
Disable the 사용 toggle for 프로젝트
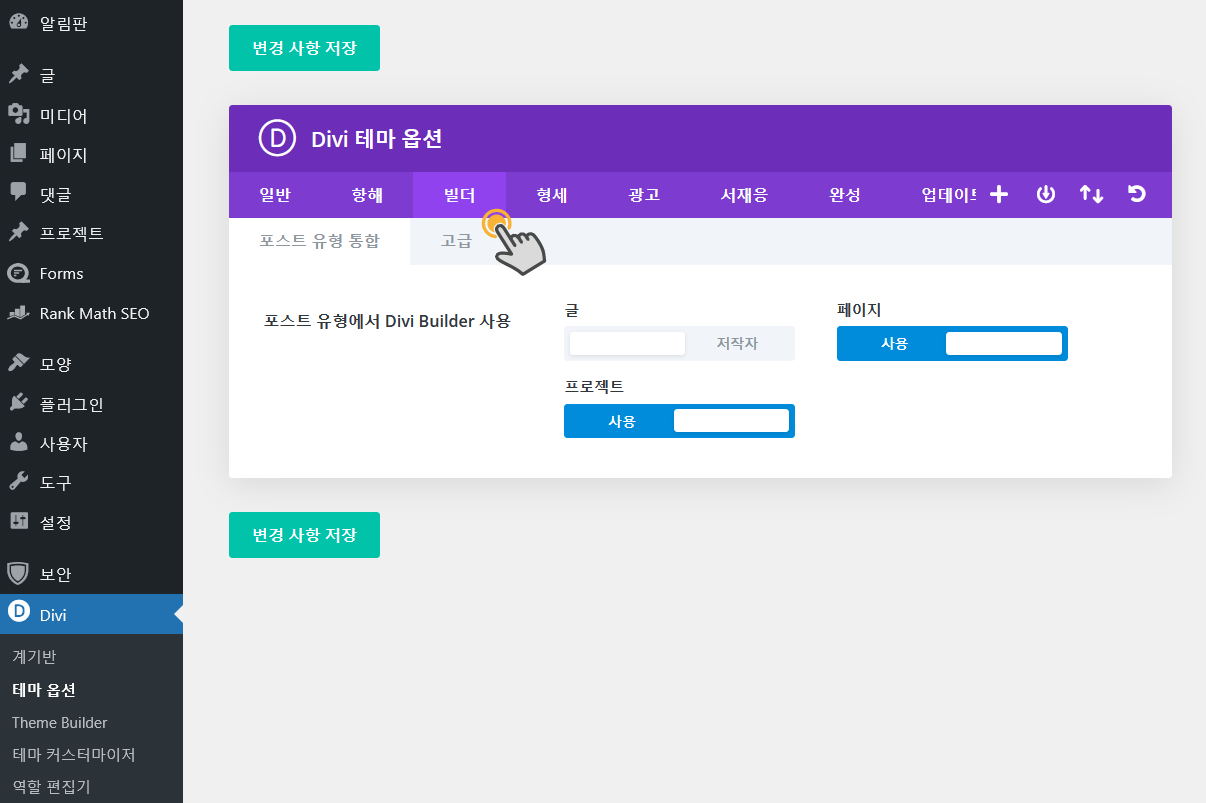[679, 420]
